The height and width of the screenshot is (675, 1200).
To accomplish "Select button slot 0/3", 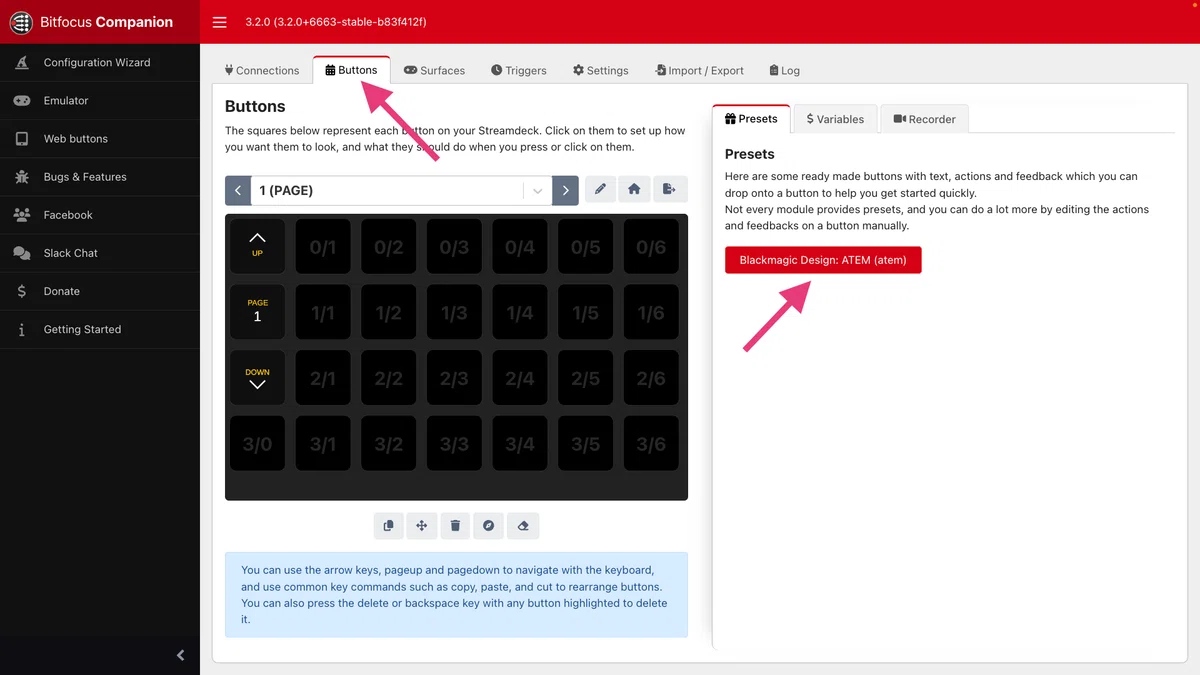I will 454,245.
